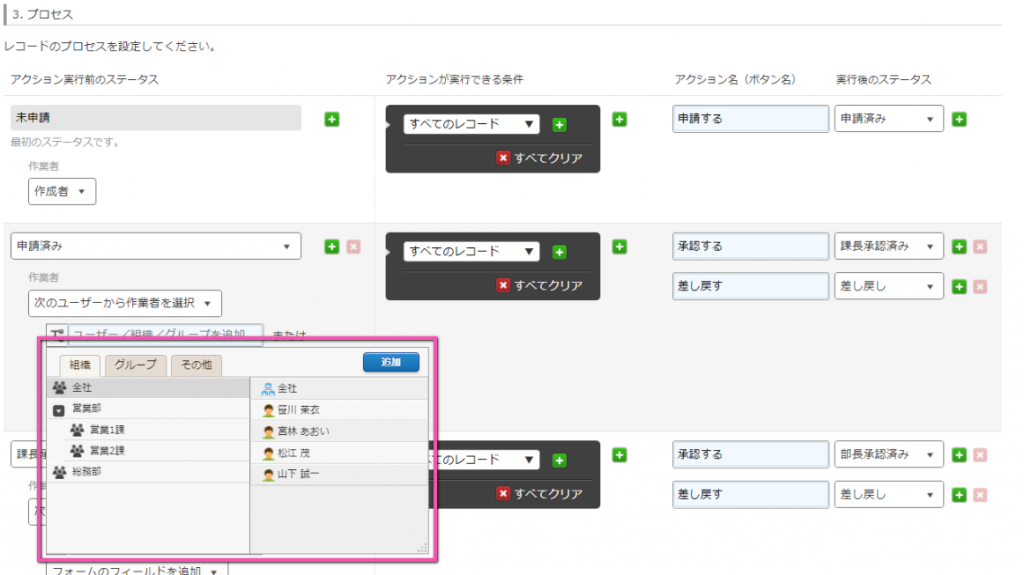Focus 承認する field beside 部長承認済み
The image size is (1024, 575).
tap(750, 455)
